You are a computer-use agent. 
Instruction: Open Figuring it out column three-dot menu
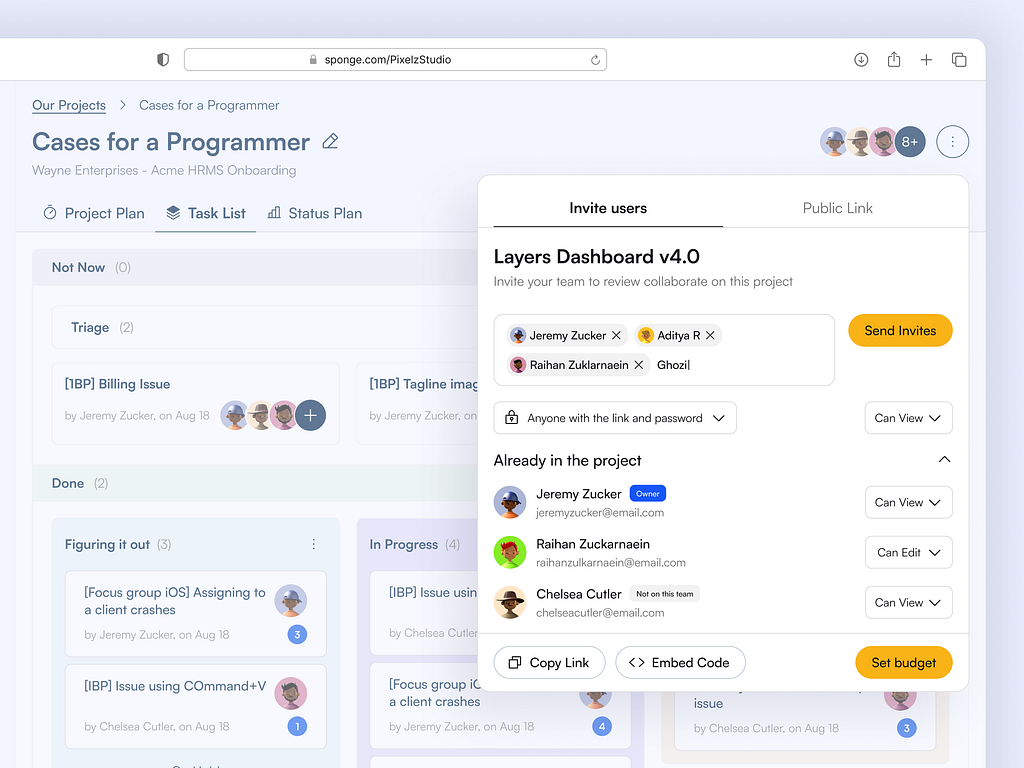313,544
